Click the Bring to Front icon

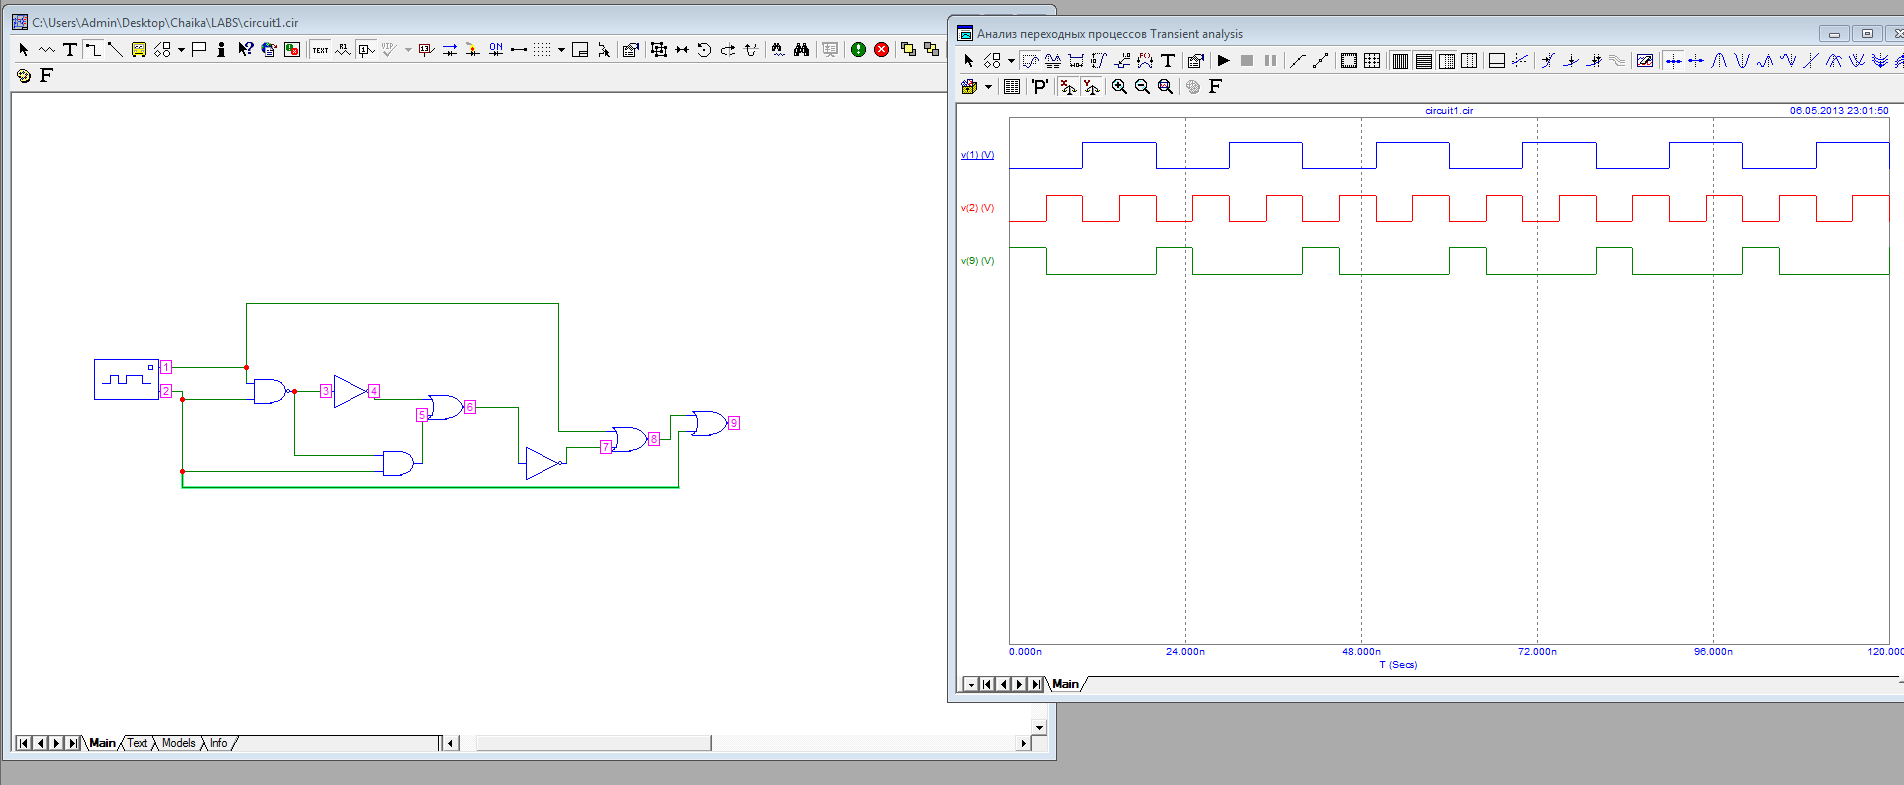coord(909,49)
